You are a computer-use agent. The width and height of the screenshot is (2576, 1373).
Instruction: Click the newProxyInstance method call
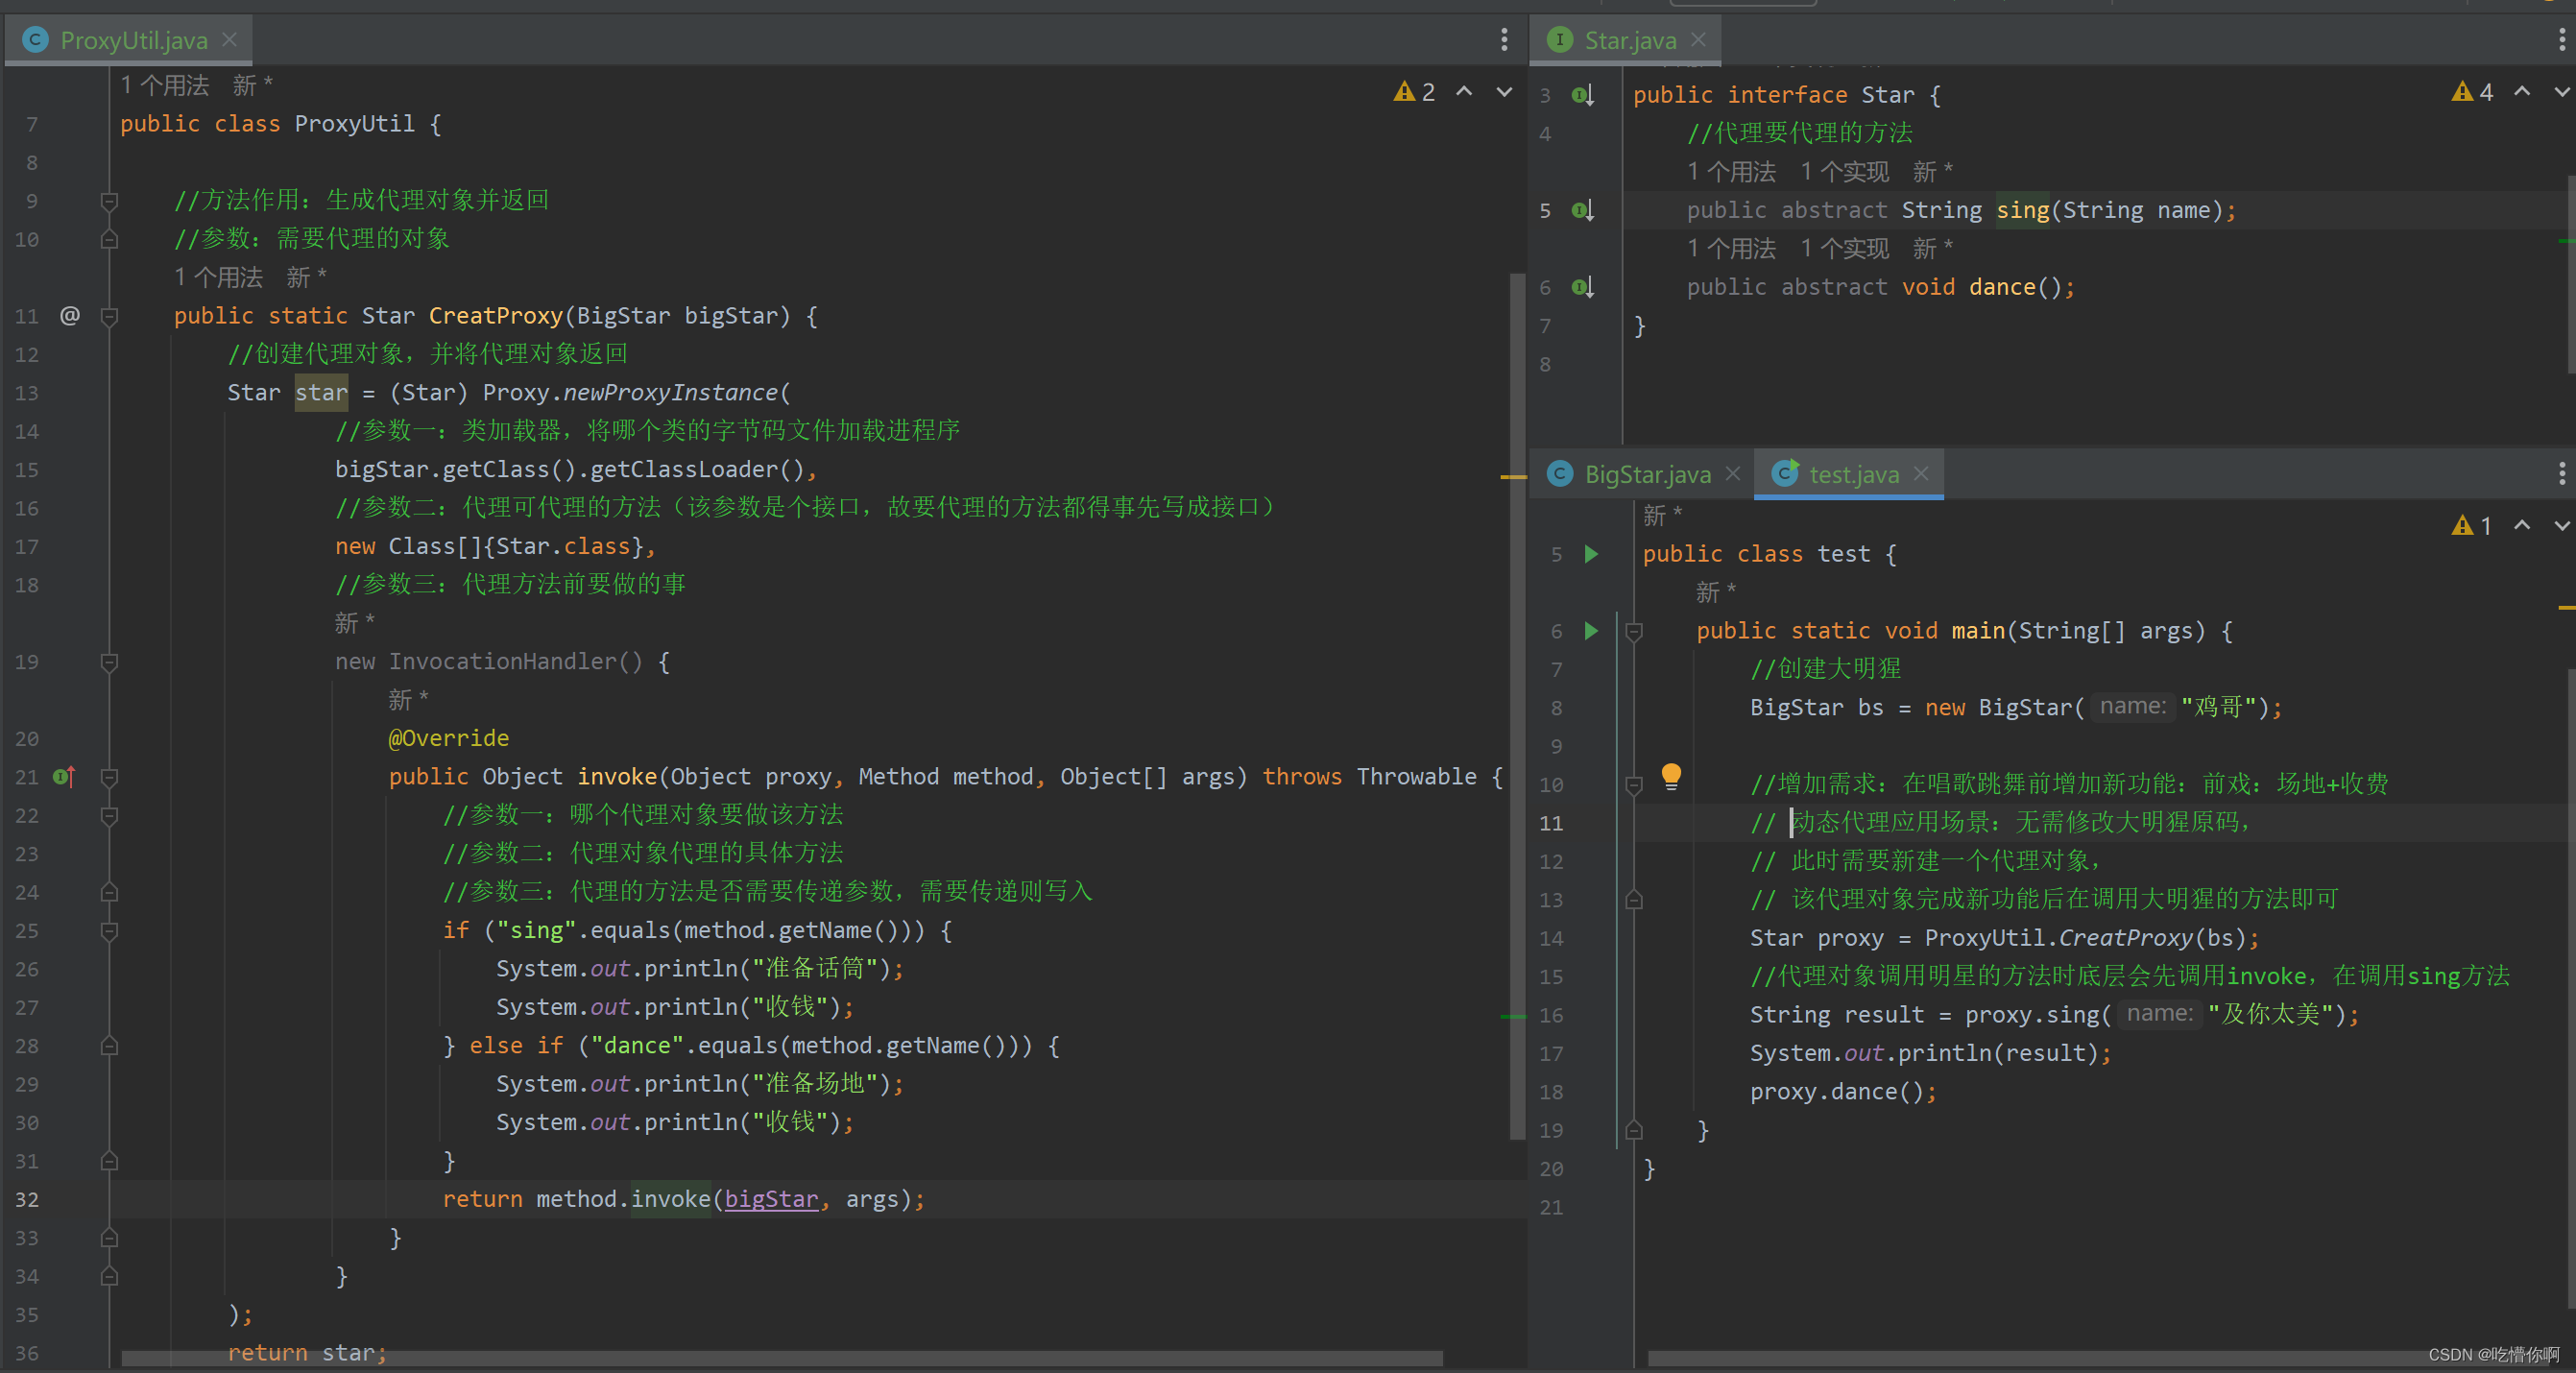(x=670, y=393)
